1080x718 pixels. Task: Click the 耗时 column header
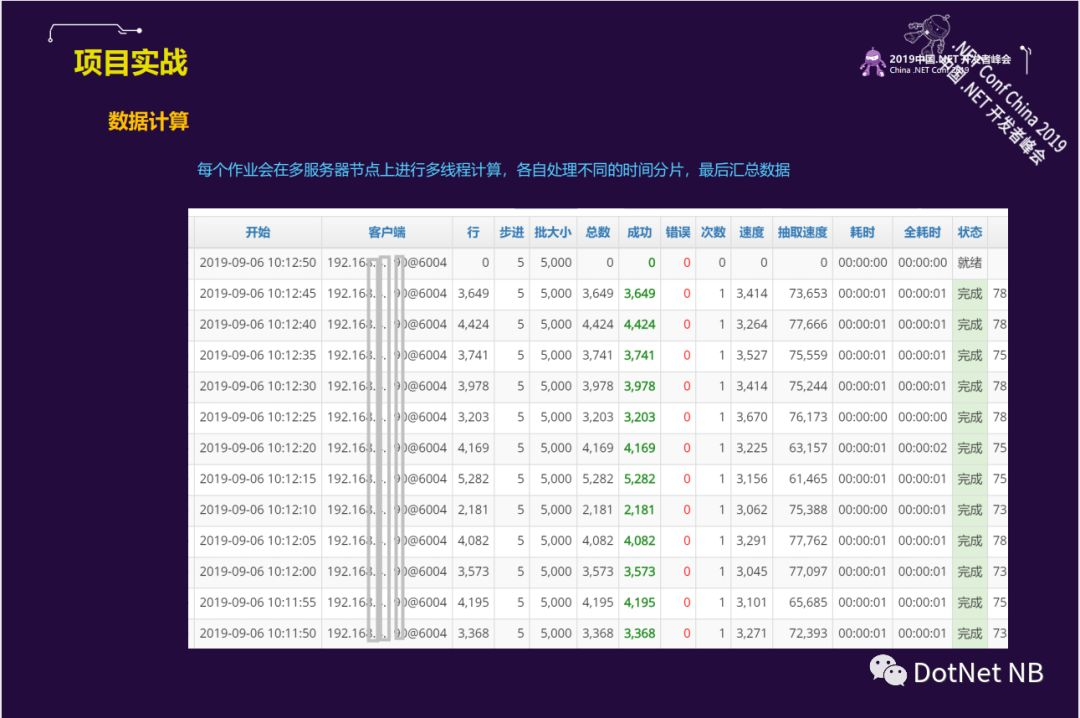coord(862,232)
